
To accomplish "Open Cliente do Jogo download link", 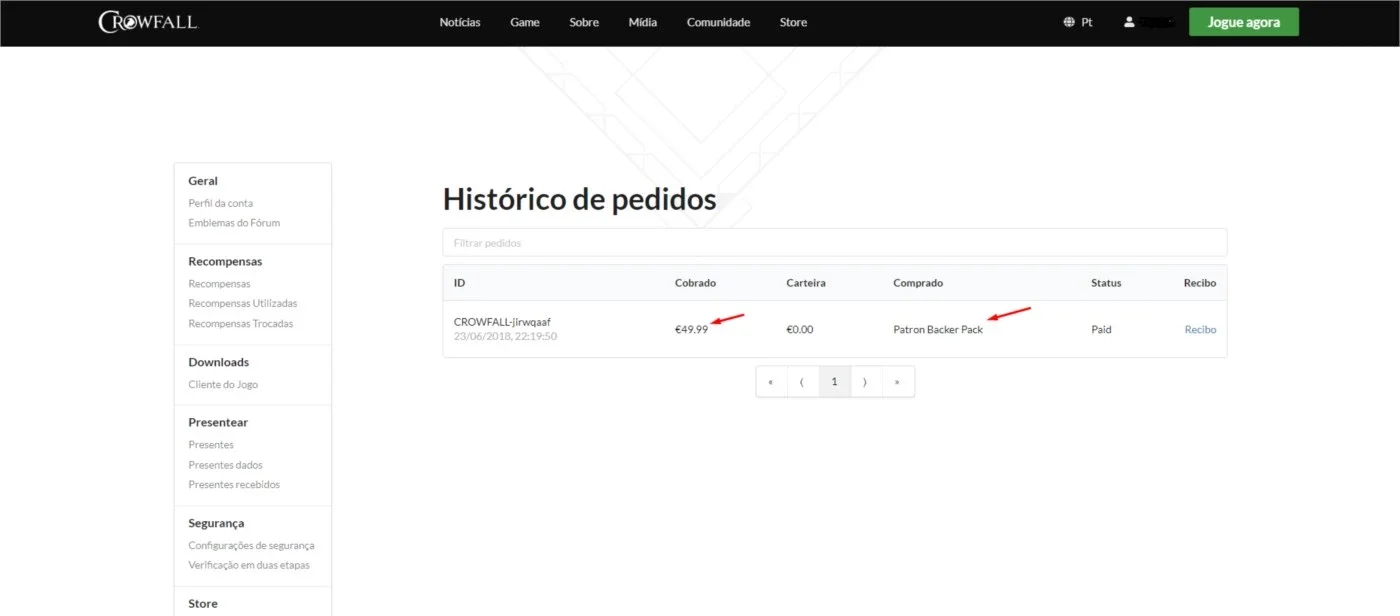I will (223, 385).
